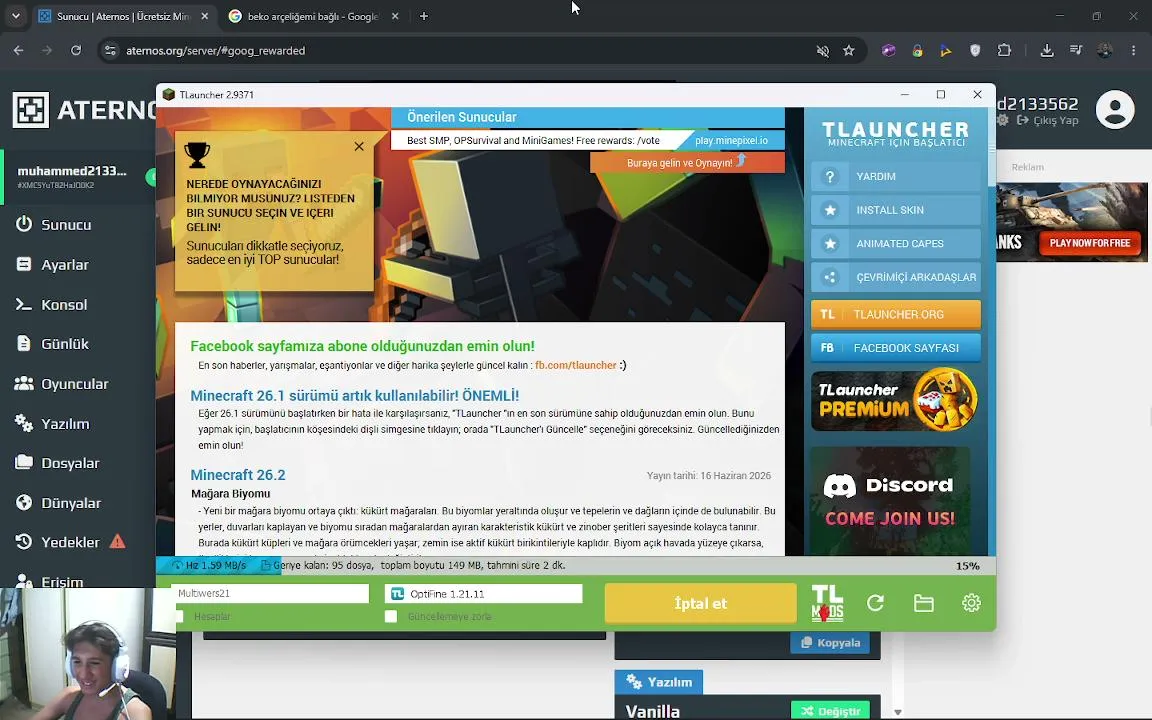Bookmark this page with the star icon

point(849,51)
